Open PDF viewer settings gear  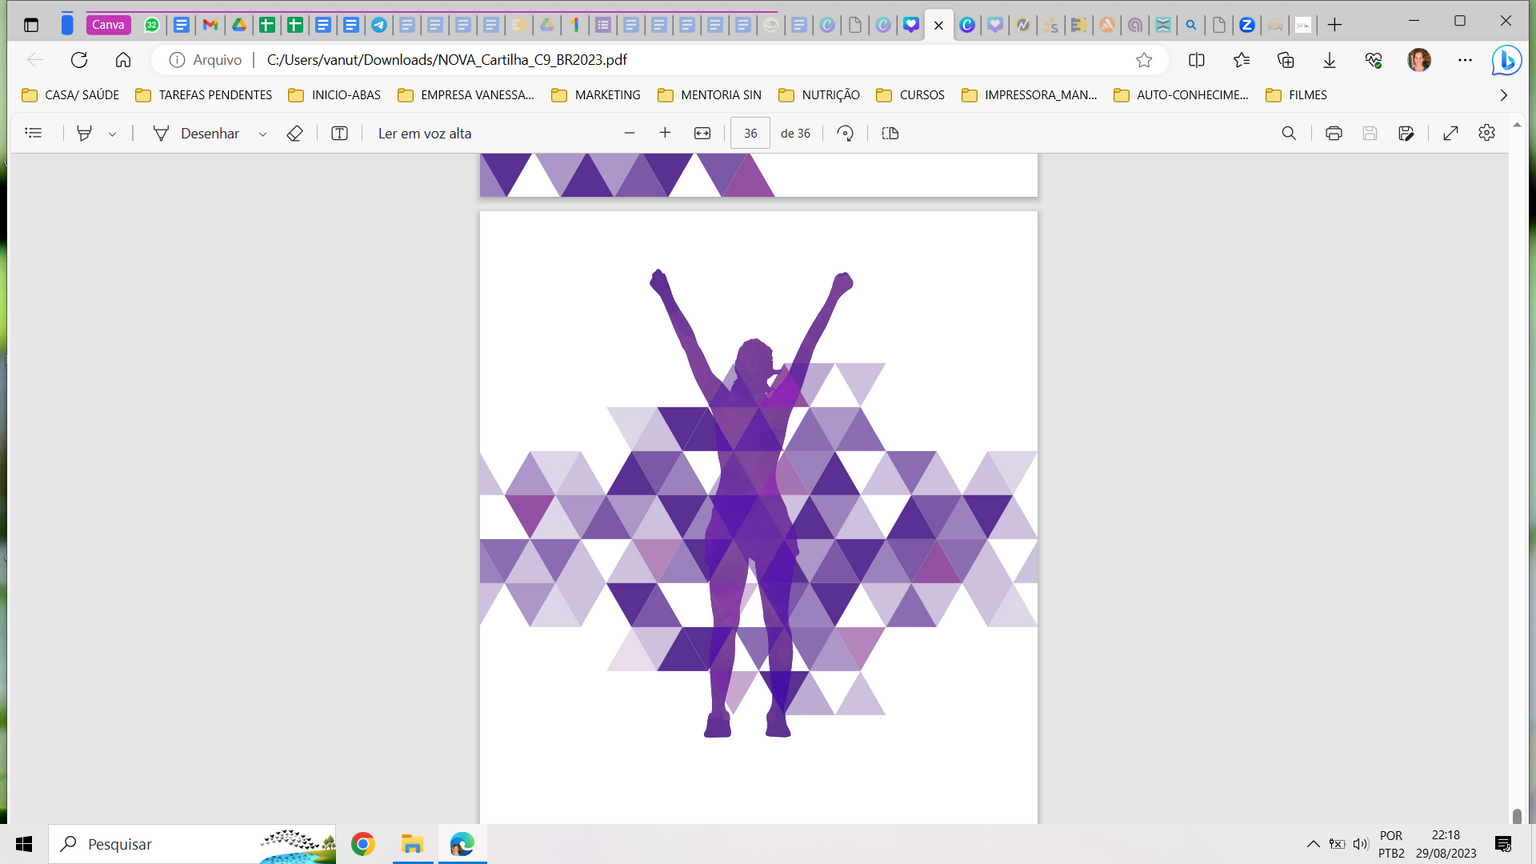click(1486, 133)
